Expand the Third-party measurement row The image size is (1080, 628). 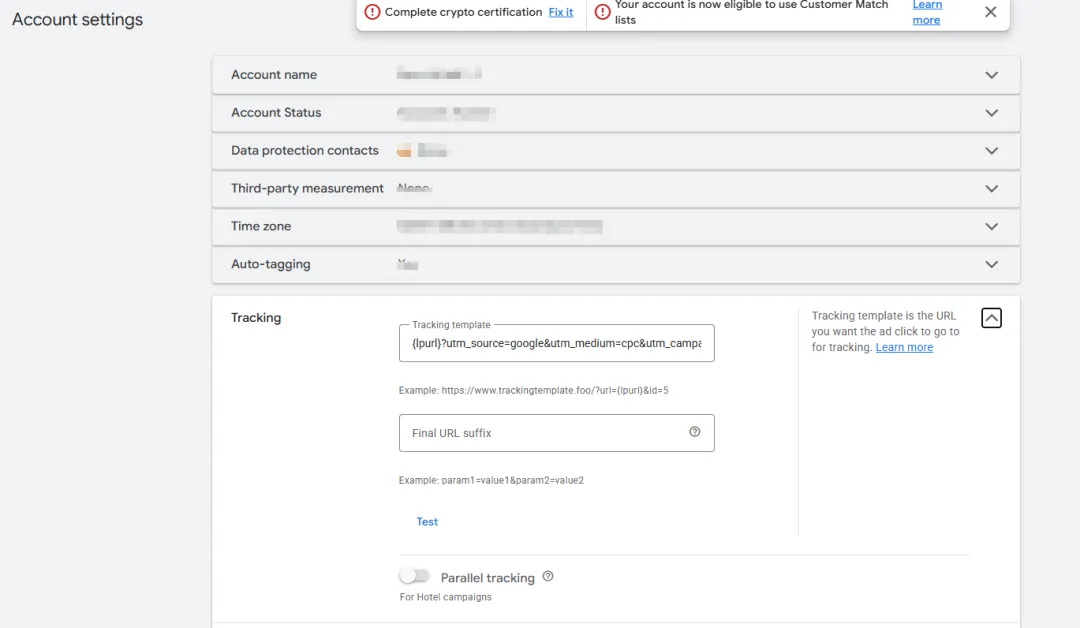click(x=991, y=189)
